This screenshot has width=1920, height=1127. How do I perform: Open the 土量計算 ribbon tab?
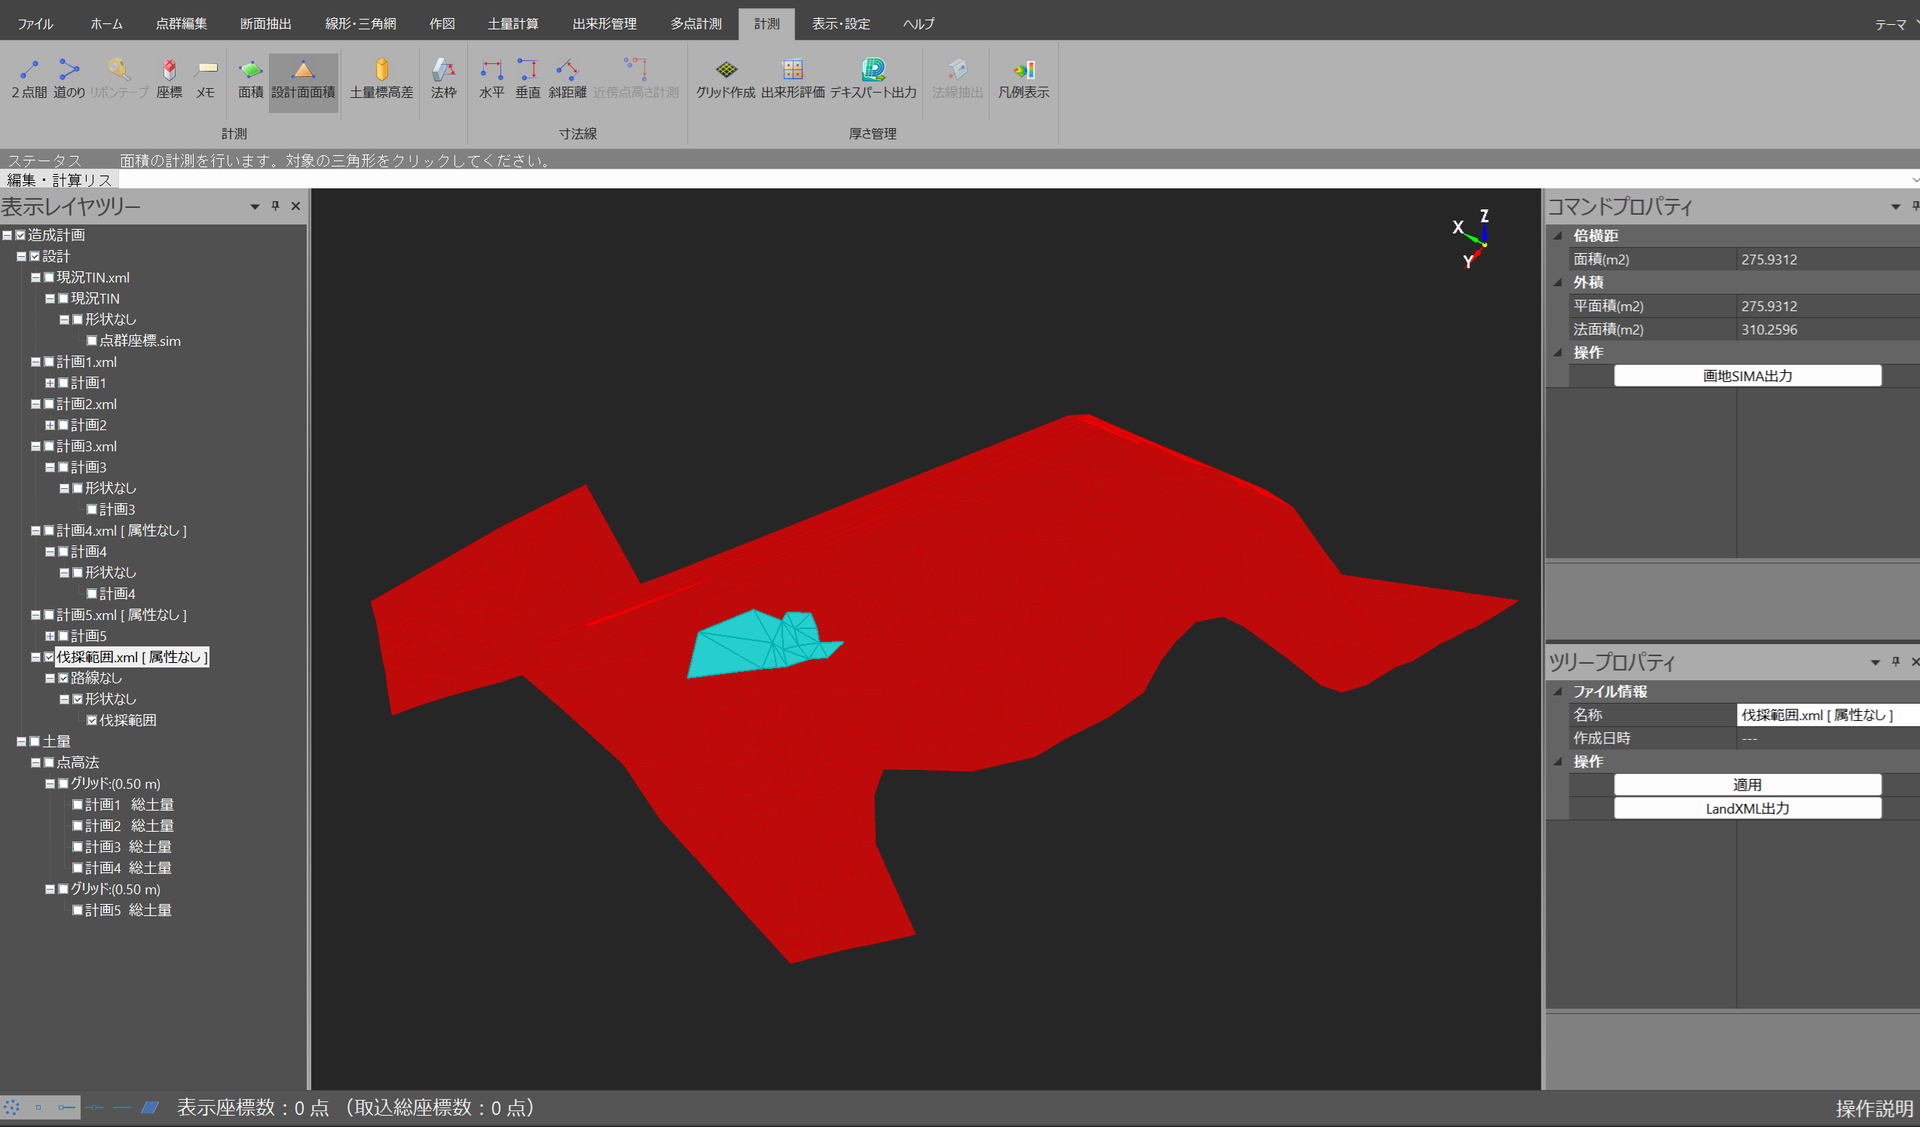point(512,23)
